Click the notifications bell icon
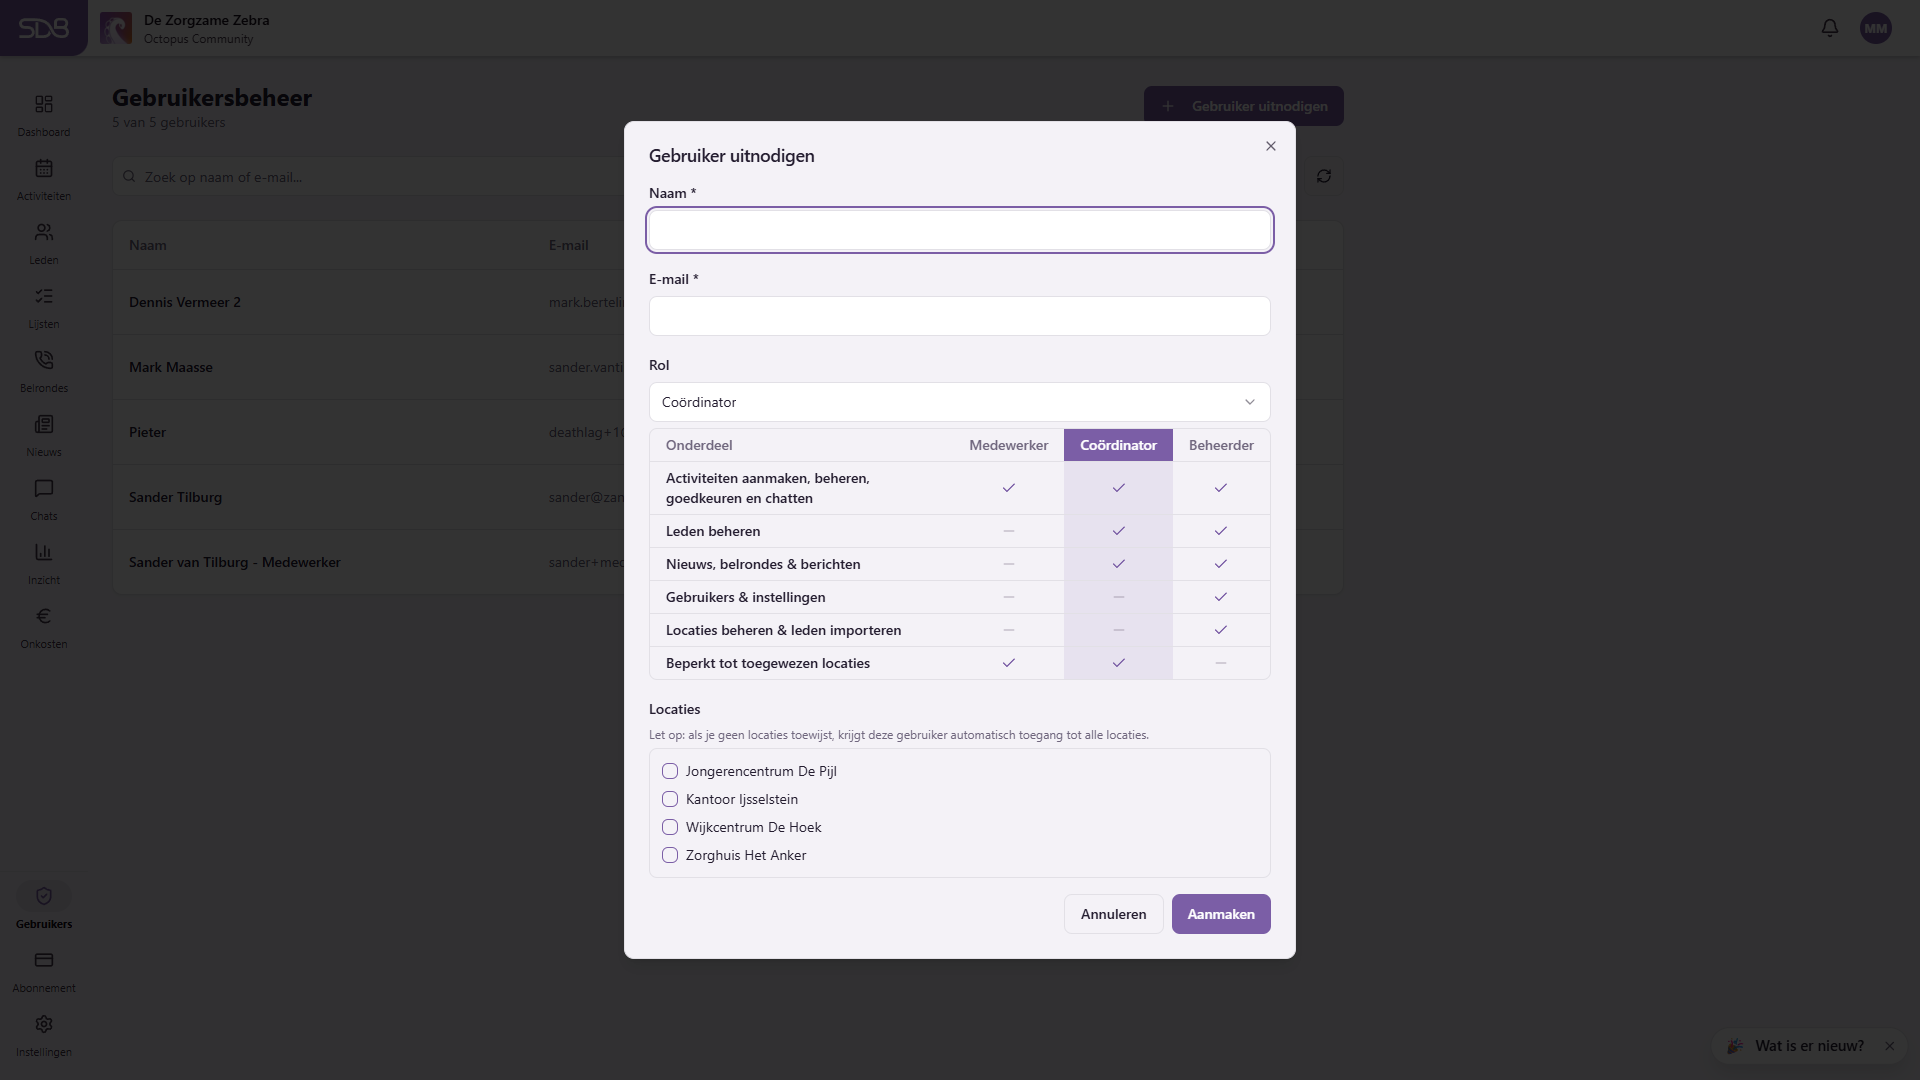This screenshot has width=1920, height=1080. coord(1830,28)
